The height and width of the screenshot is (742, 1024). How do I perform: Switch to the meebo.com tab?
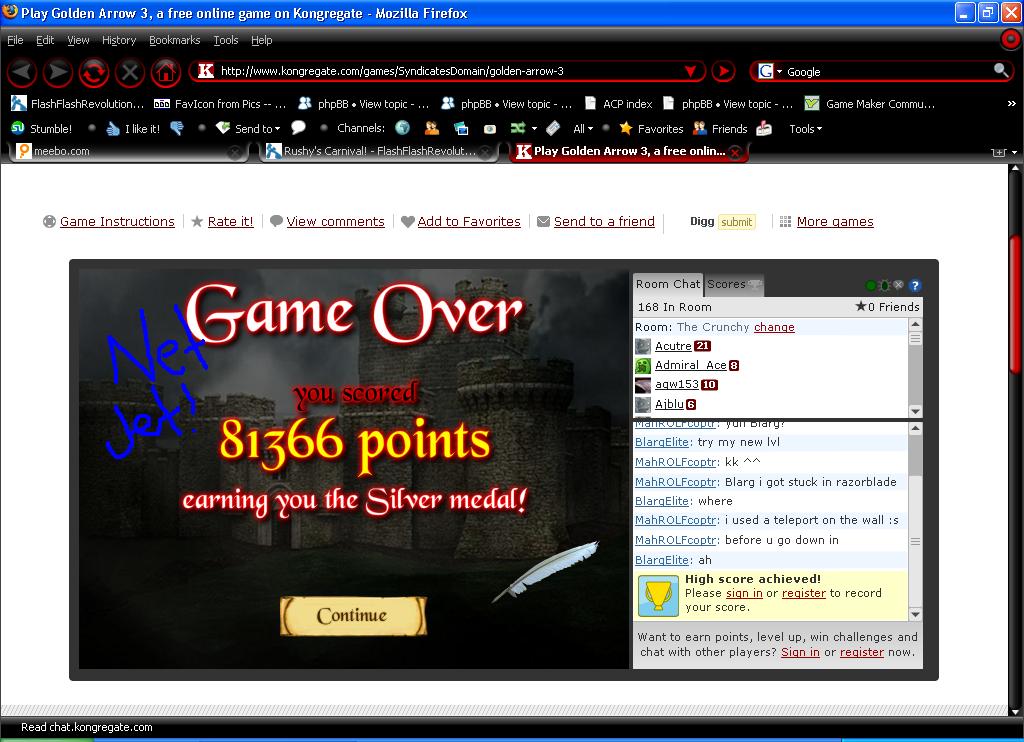129,152
